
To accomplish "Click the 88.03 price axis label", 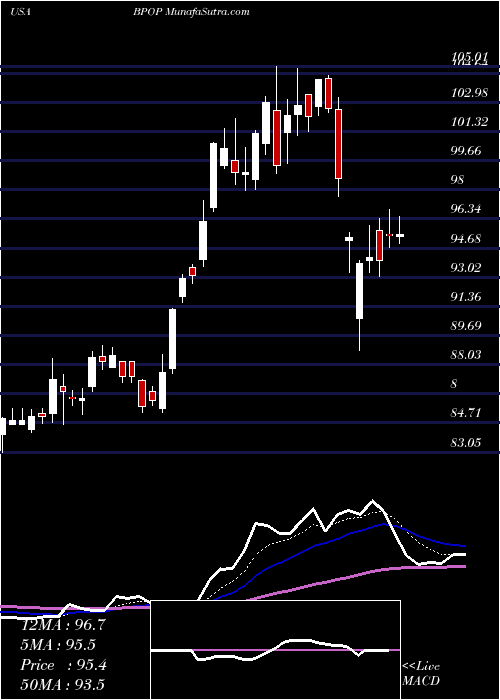I will (x=467, y=354).
